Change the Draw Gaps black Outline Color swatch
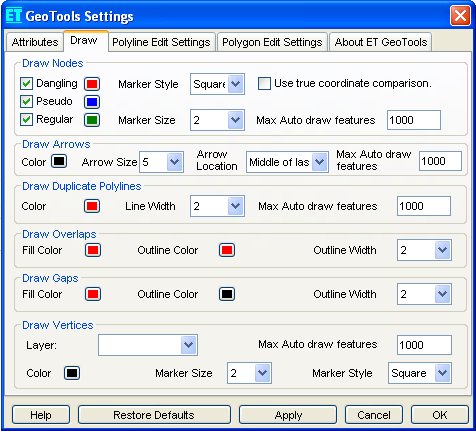This screenshot has height=431, width=476. 227,294
